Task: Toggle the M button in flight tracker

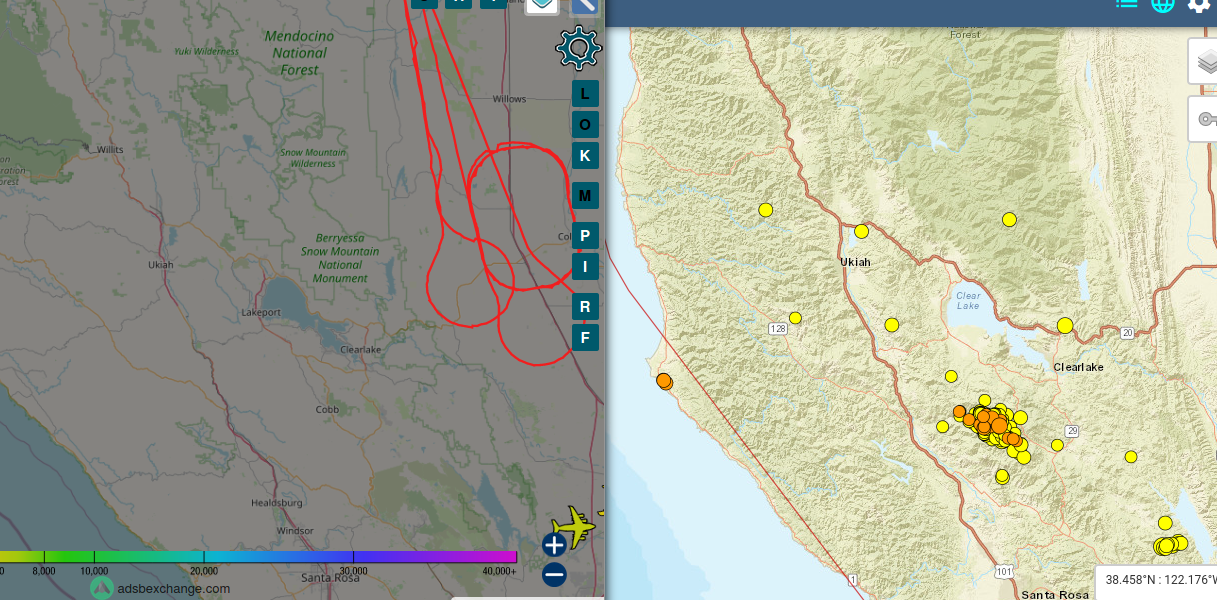Action: (x=585, y=195)
